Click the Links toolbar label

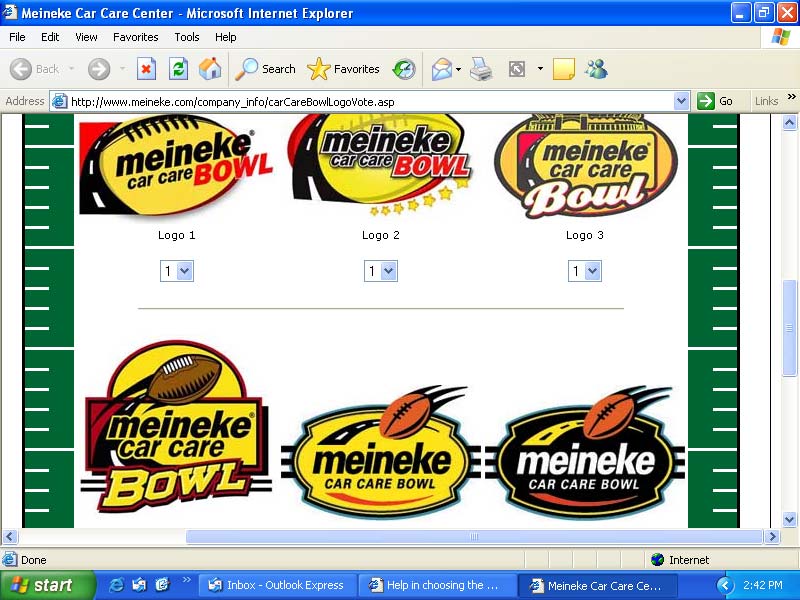[766, 101]
